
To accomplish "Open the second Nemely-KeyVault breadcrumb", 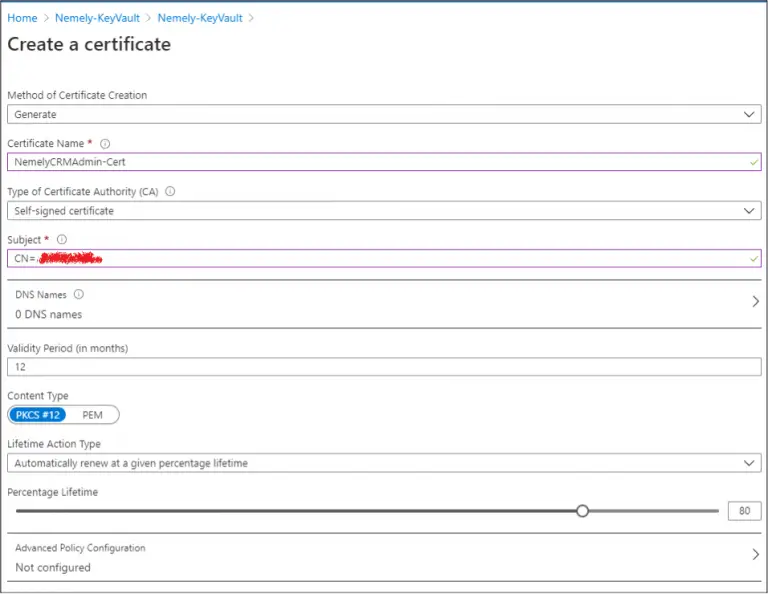I will pyautogui.click(x=200, y=18).
